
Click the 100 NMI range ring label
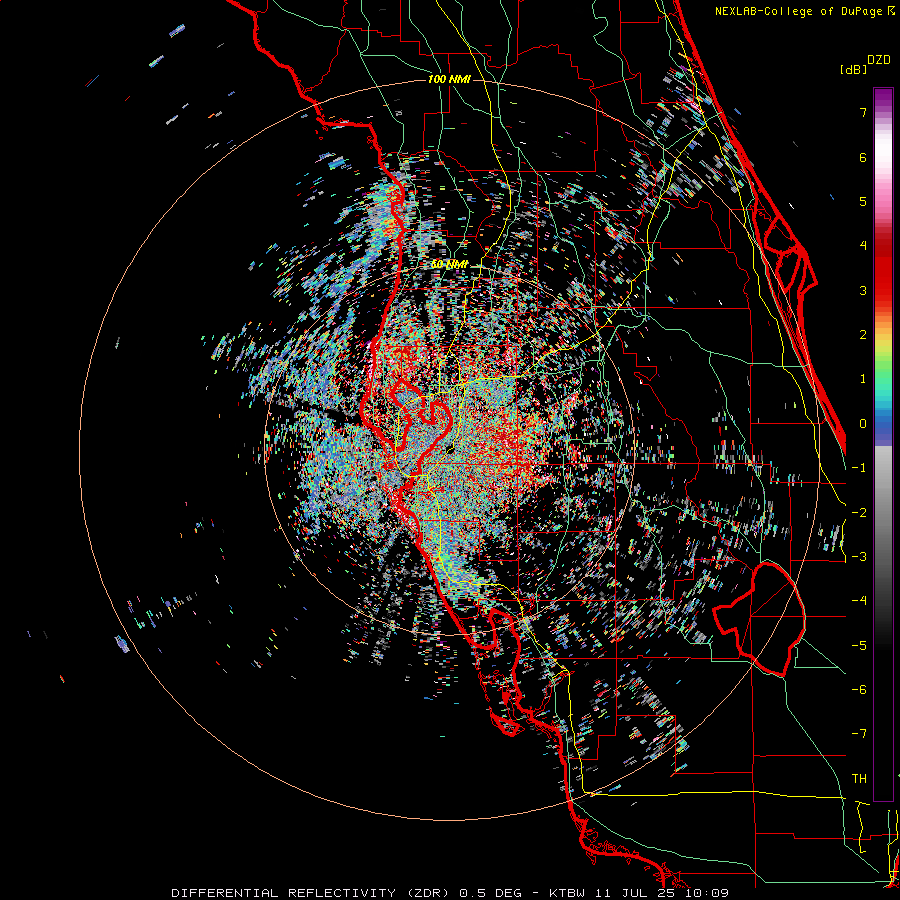(x=449, y=79)
